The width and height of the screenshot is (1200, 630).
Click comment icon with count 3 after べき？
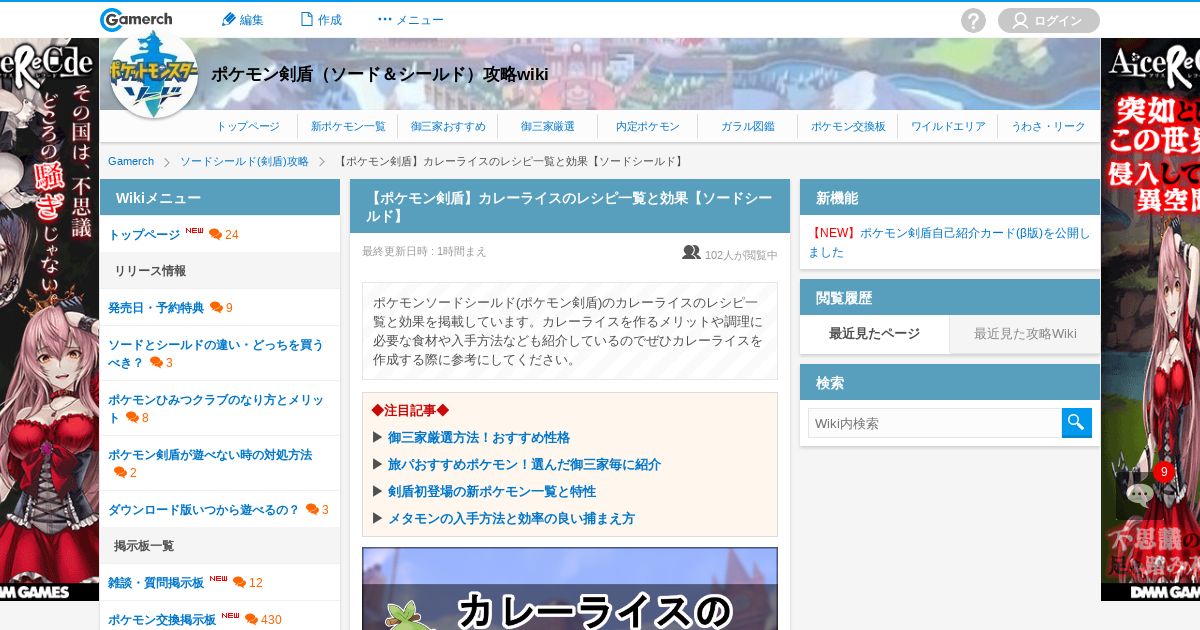pyautogui.click(x=156, y=362)
